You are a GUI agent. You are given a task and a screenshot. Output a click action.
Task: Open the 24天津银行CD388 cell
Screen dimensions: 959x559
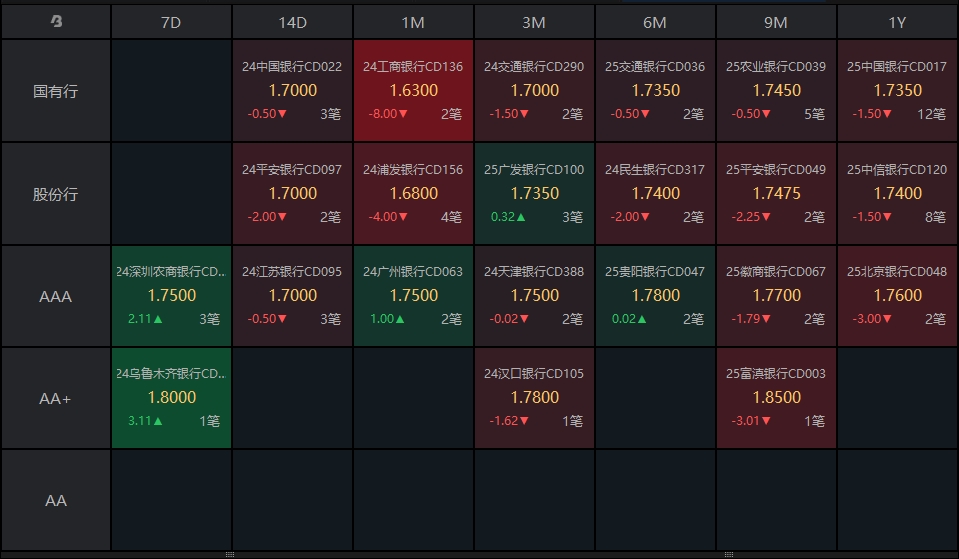click(535, 296)
